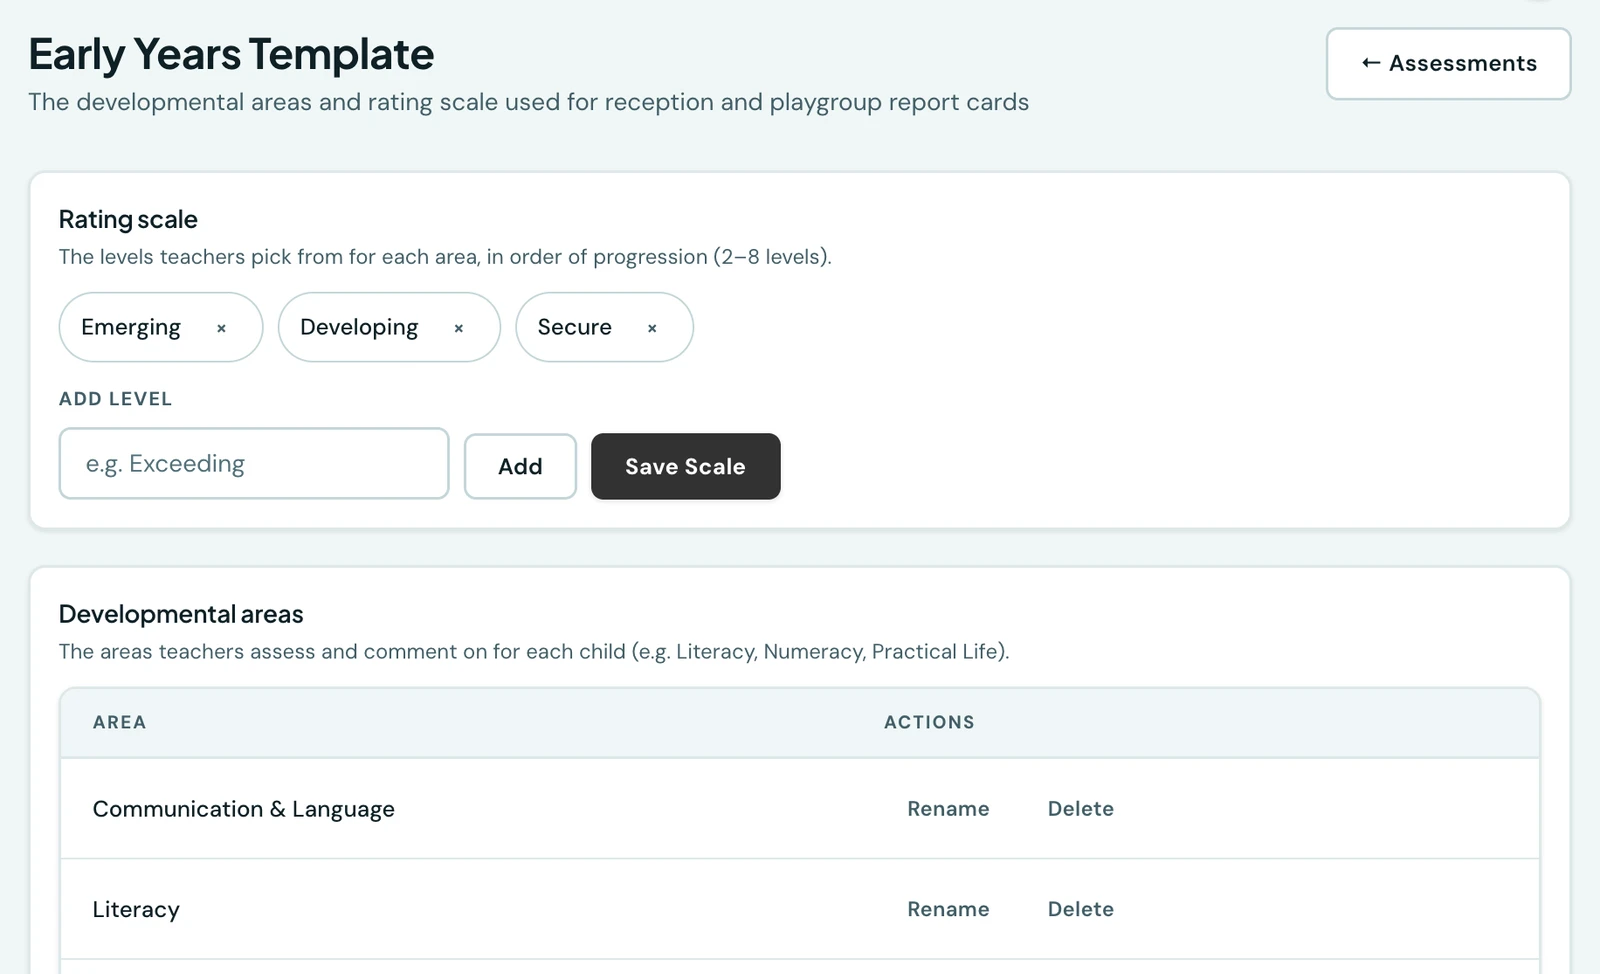Screen dimensions: 1600x974
Task: Click the Literacy area name
Action: click(136, 909)
